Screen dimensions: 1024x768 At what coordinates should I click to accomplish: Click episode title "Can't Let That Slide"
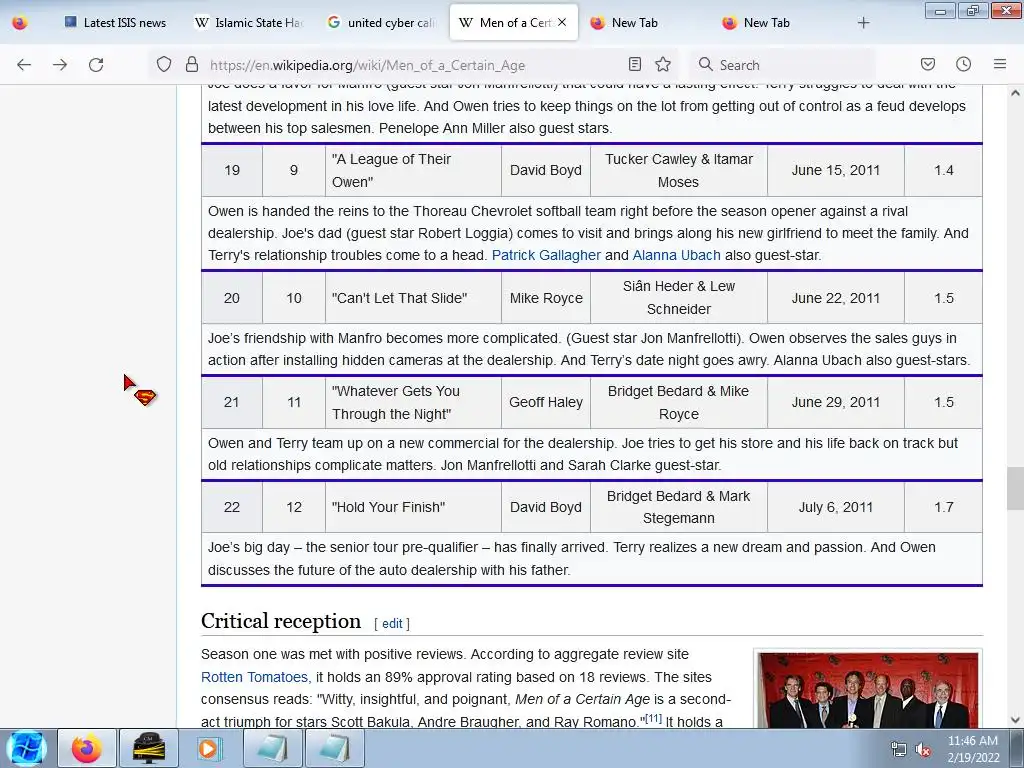[x=399, y=298]
